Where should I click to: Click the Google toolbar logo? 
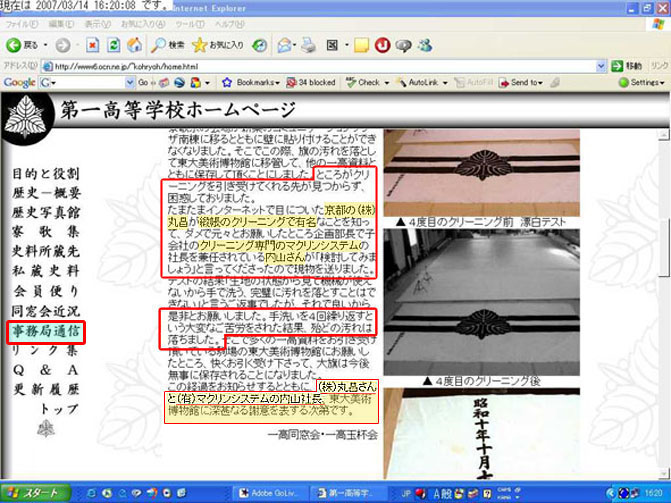point(19,83)
